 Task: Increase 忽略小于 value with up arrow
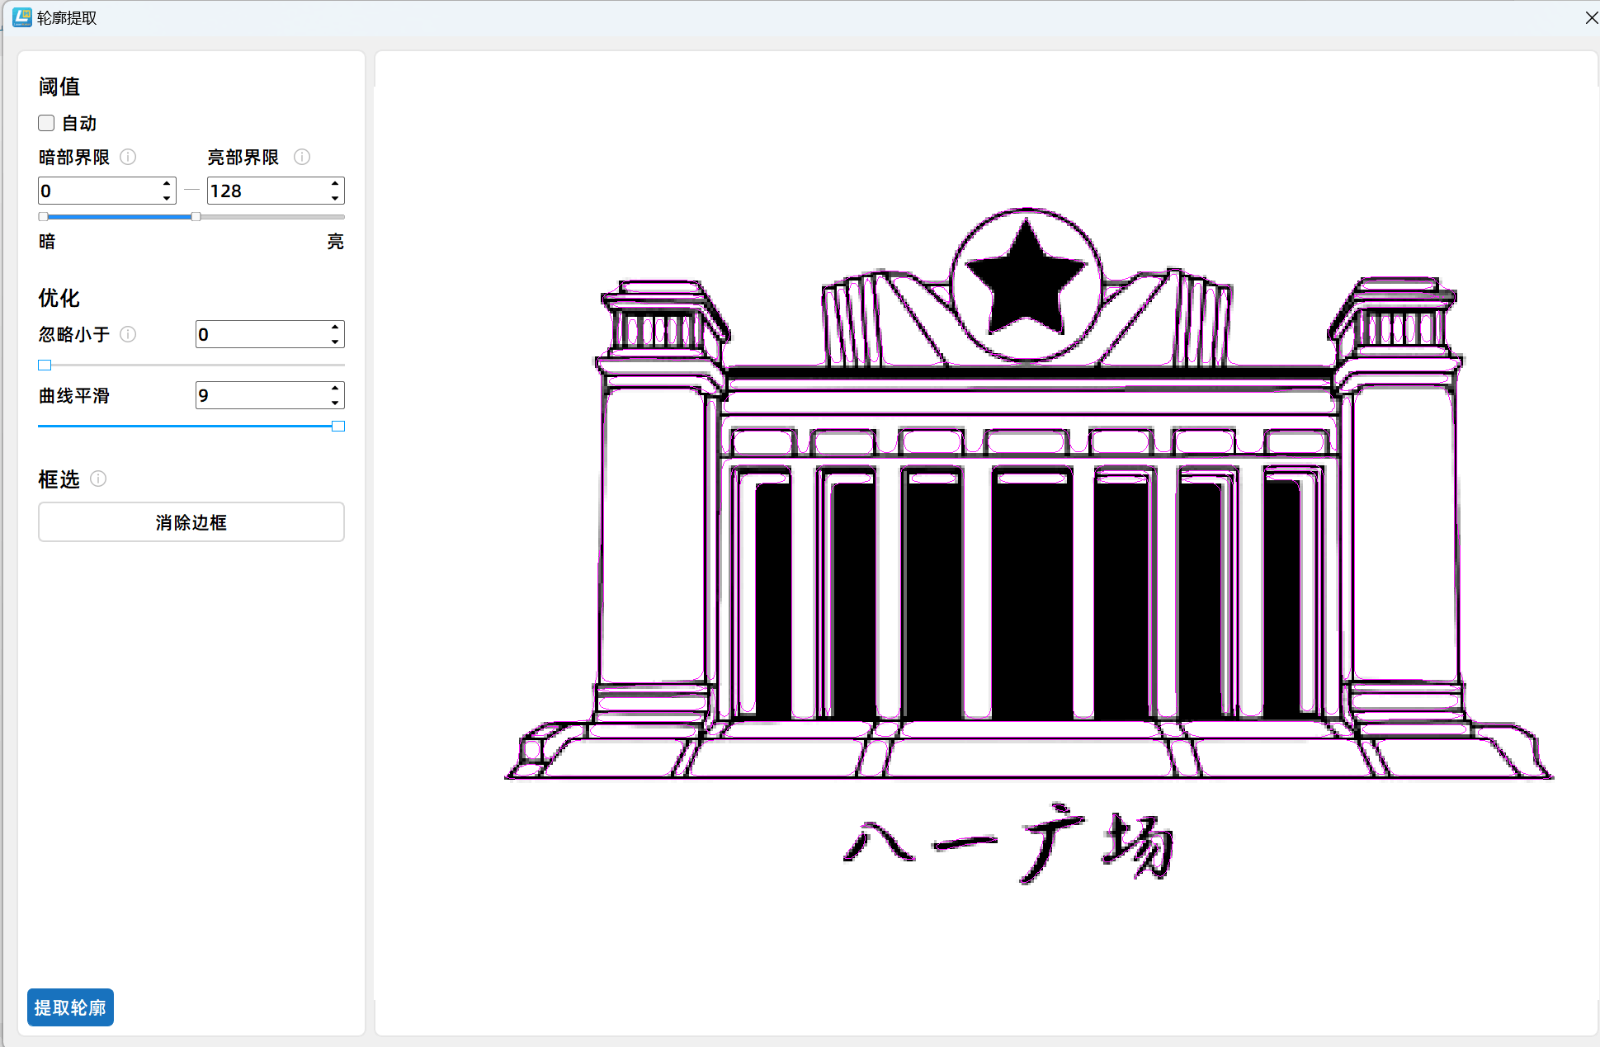[x=335, y=327]
